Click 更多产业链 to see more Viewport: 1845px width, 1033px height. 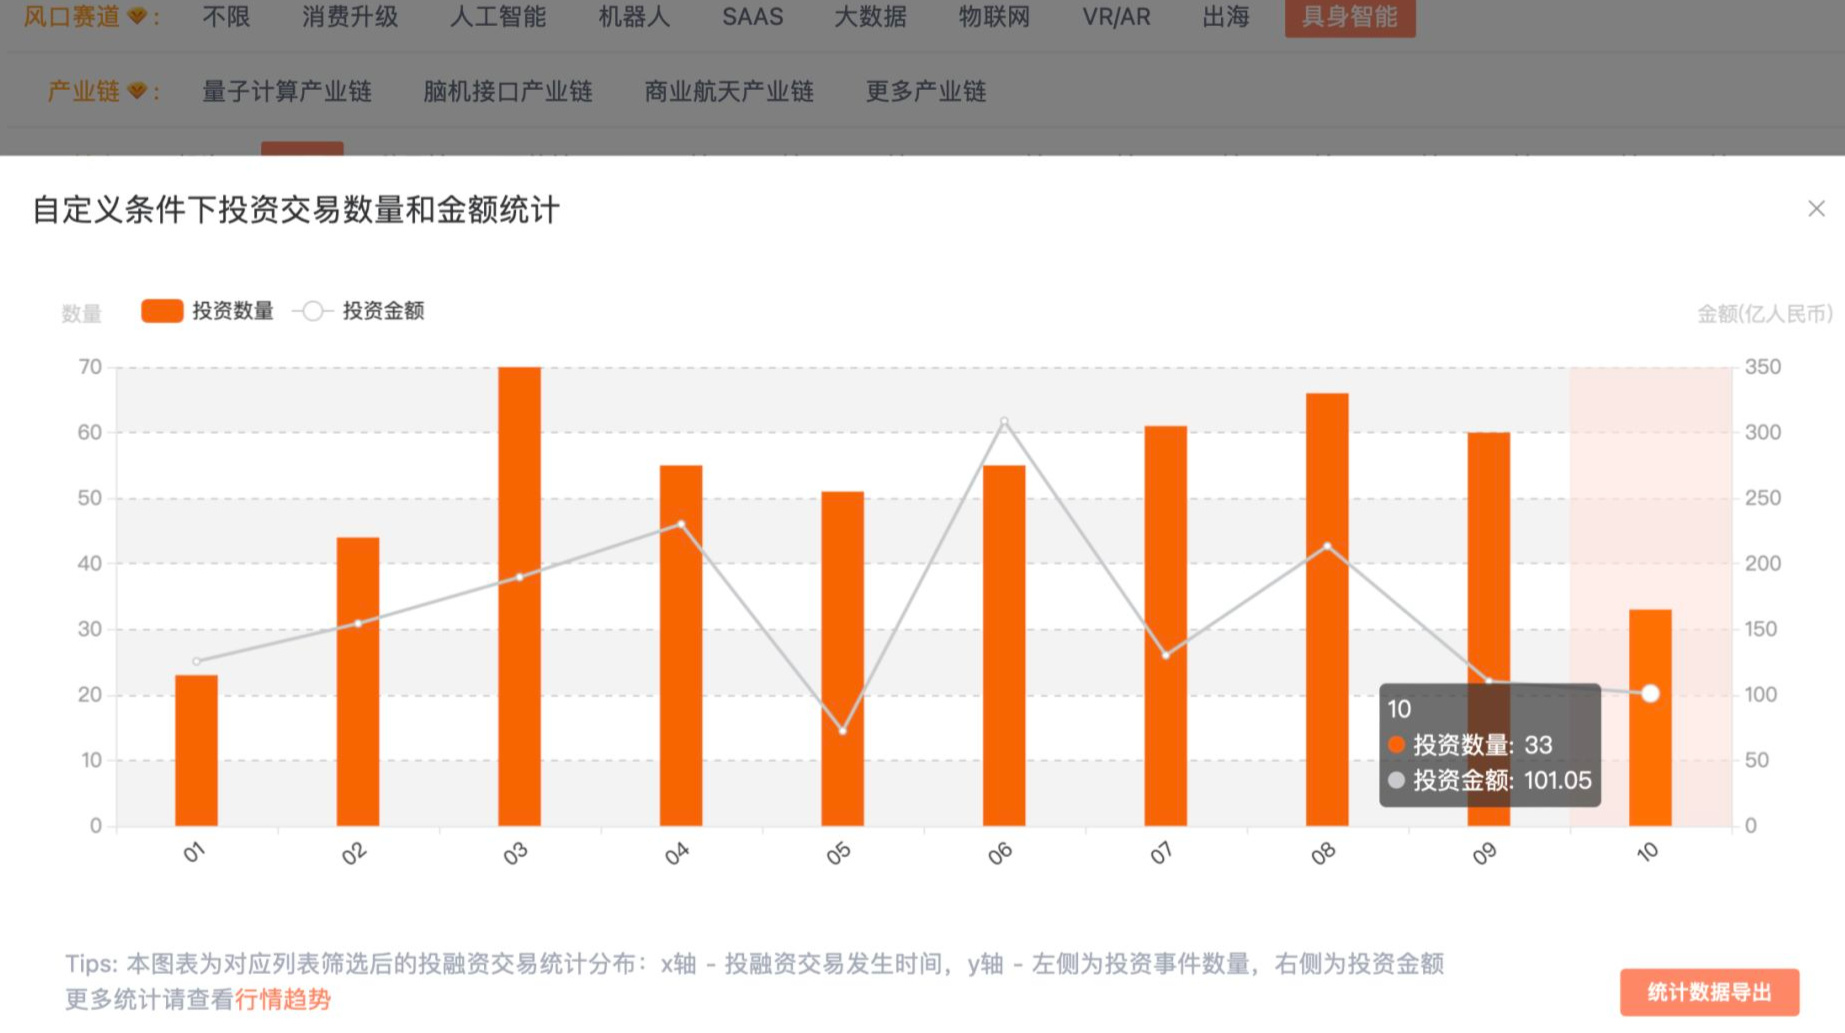(926, 91)
